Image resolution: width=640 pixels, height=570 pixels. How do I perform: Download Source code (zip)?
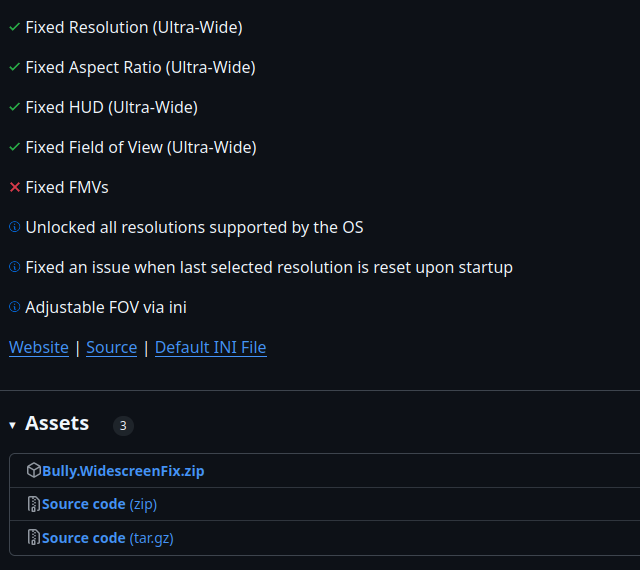[99, 504]
